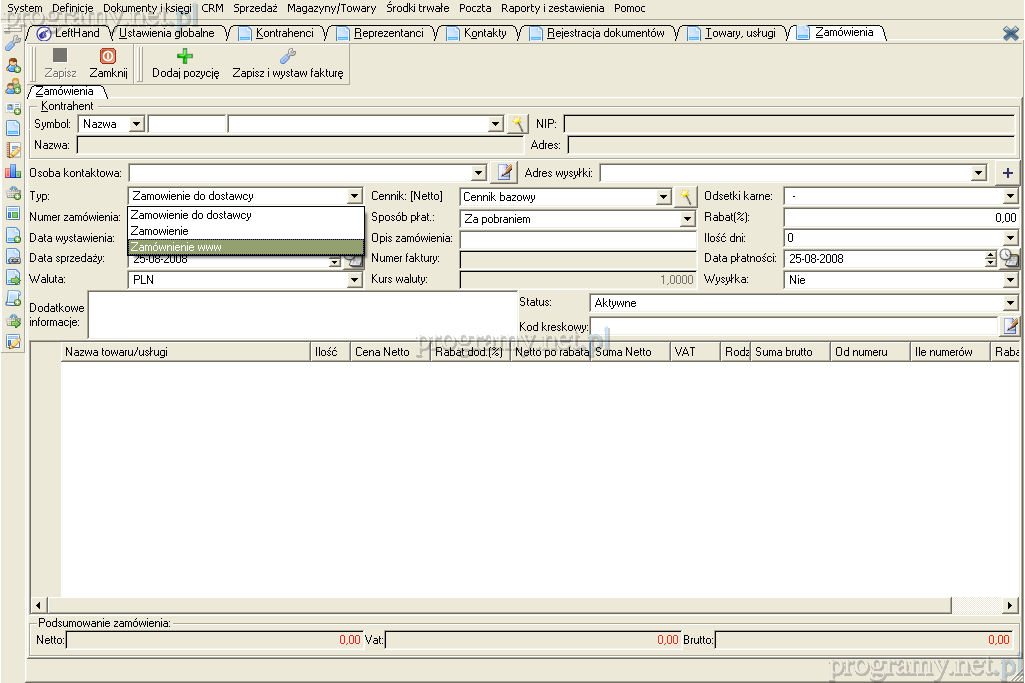
Task: Click the wand icon beside Cennik bazowy
Action: [685, 197]
